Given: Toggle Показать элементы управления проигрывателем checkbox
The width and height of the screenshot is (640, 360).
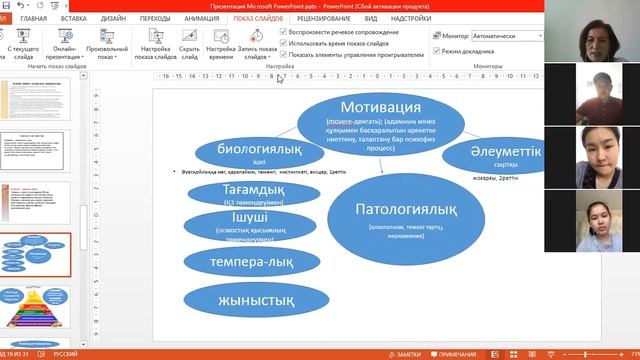Looking at the screenshot, I should click(x=283, y=54).
